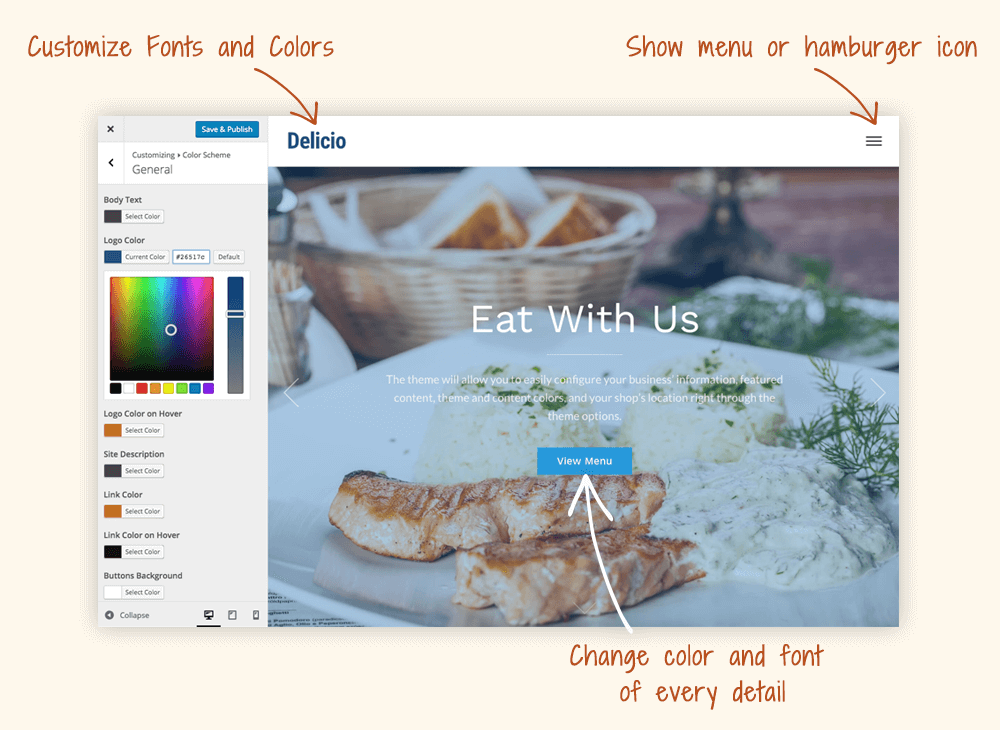Pick the red preset palette swatch
Image resolution: width=1000 pixels, height=730 pixels.
pyautogui.click(x=142, y=388)
